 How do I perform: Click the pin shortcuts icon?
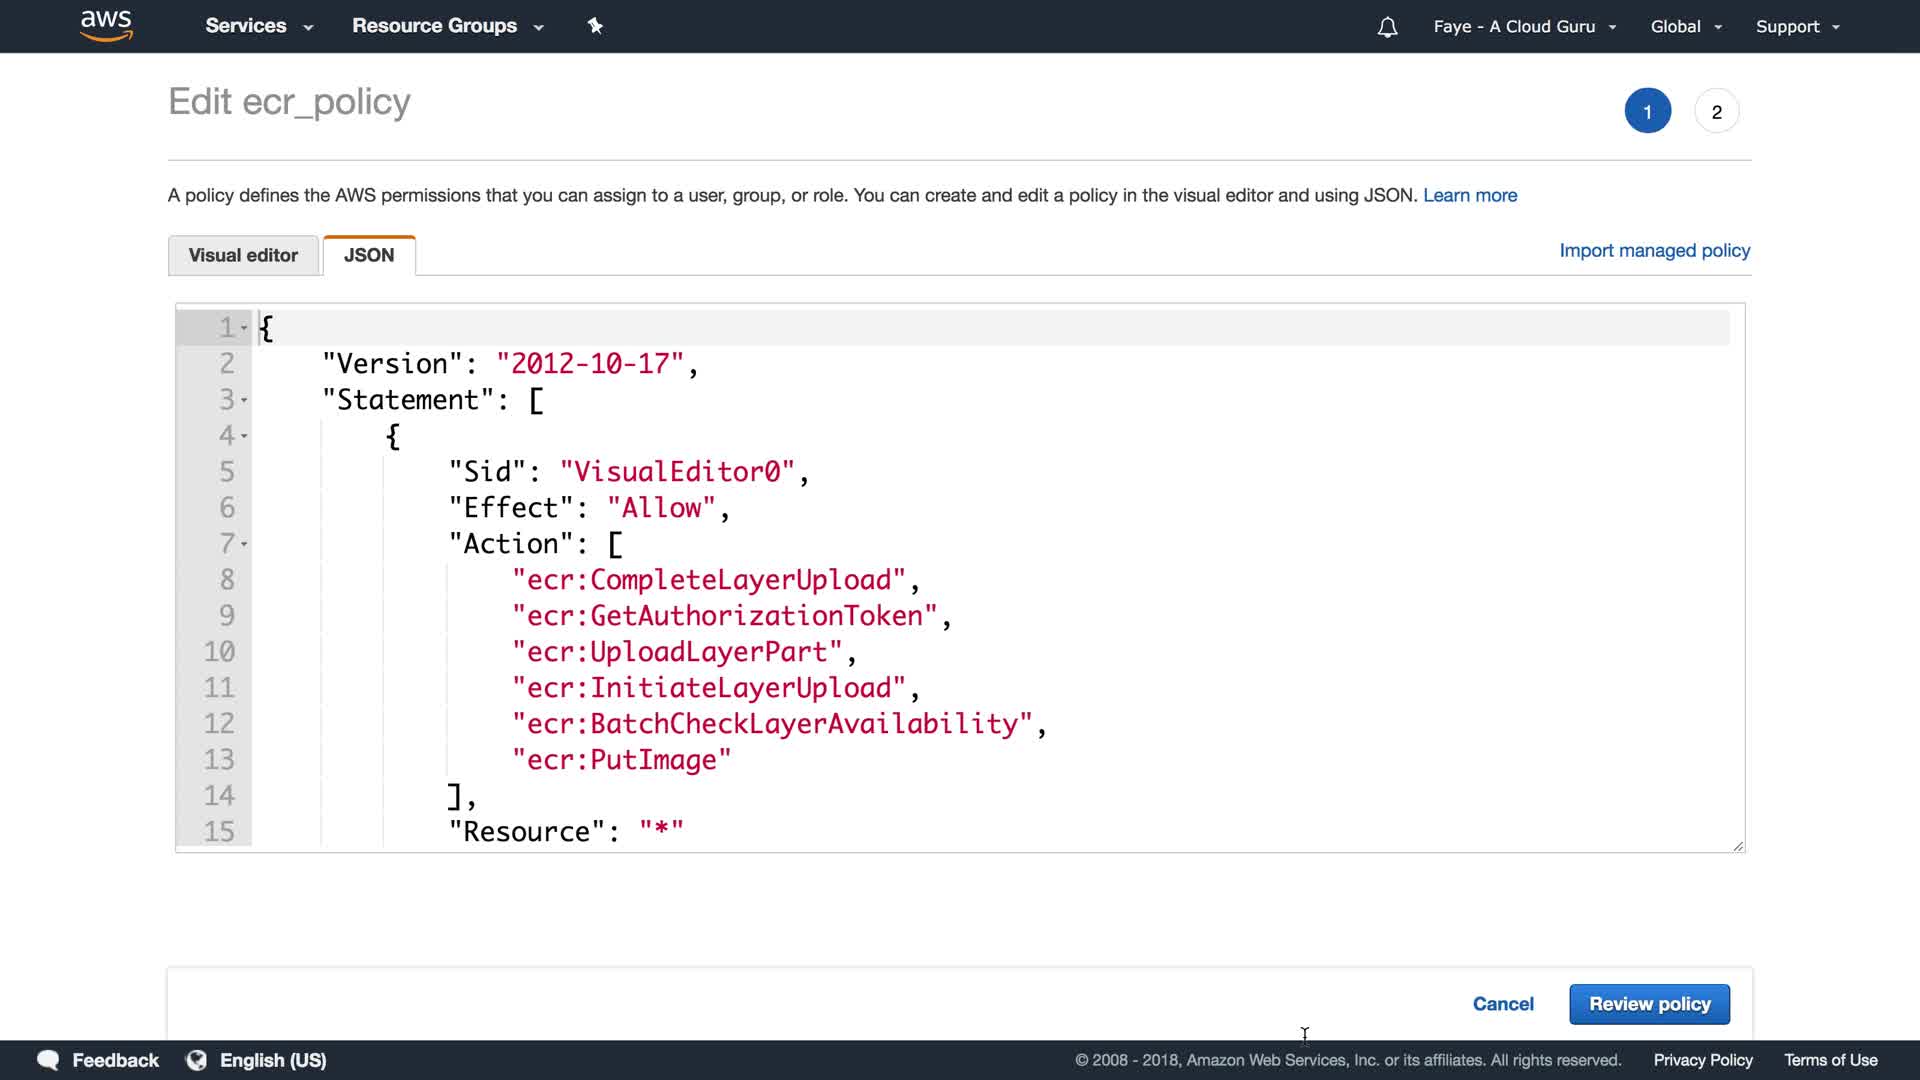[595, 26]
